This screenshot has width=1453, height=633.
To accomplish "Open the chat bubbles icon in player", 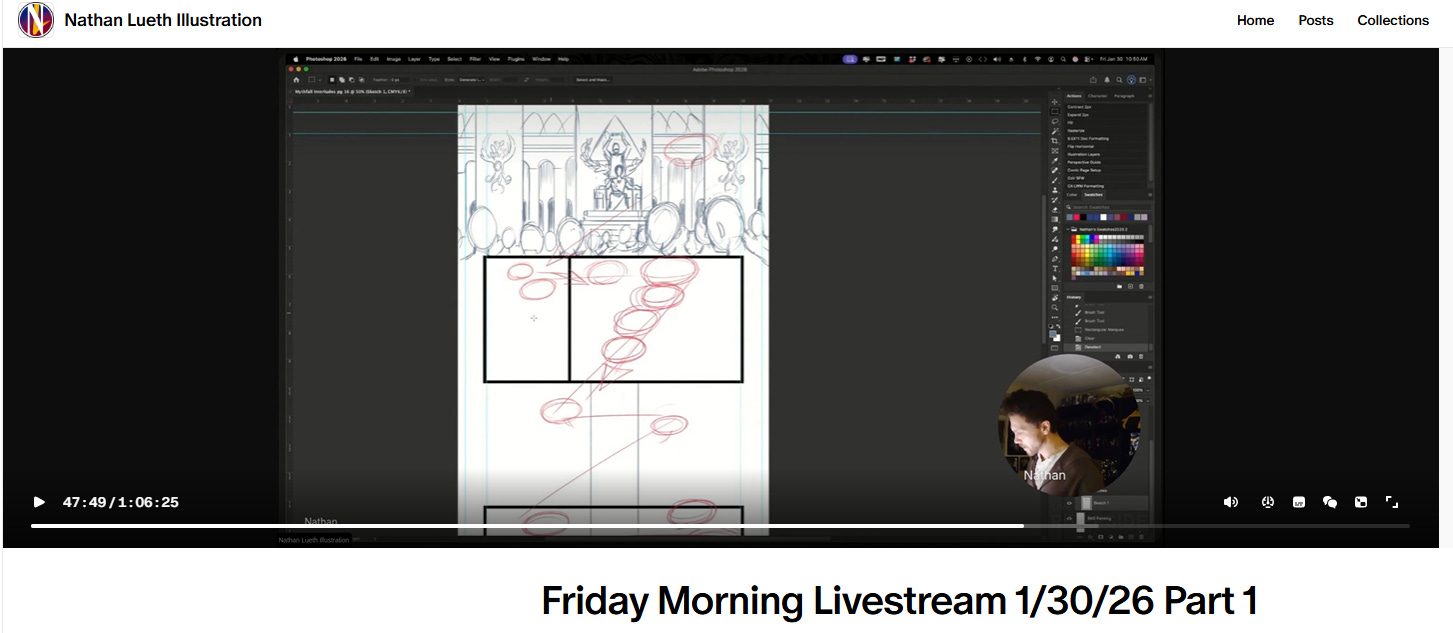I will [x=1330, y=502].
